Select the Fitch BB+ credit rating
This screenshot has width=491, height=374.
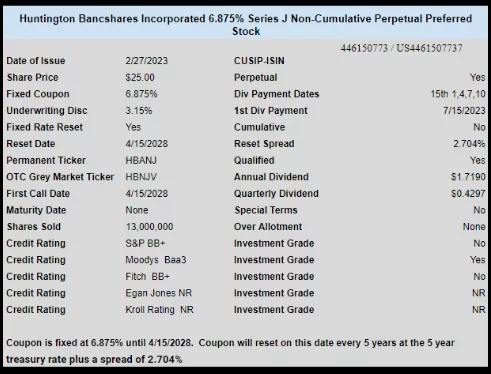pyautogui.click(x=147, y=277)
